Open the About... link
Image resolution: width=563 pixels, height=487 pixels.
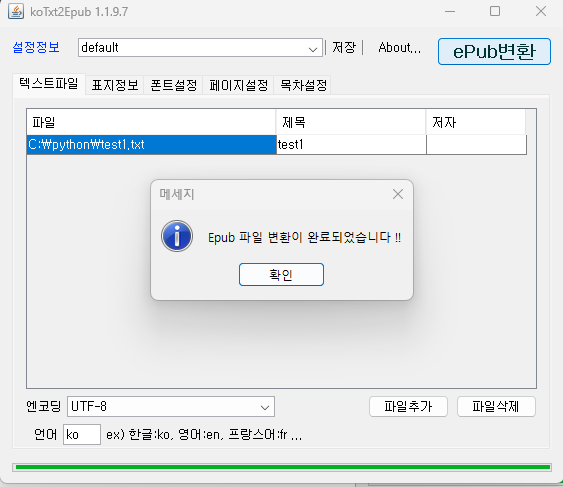click(x=400, y=47)
